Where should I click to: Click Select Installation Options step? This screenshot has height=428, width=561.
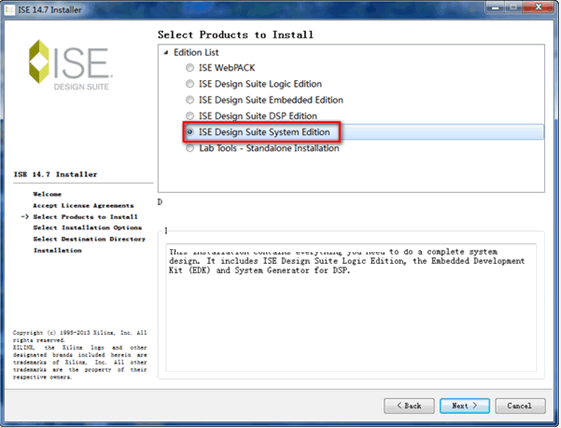tap(87, 228)
